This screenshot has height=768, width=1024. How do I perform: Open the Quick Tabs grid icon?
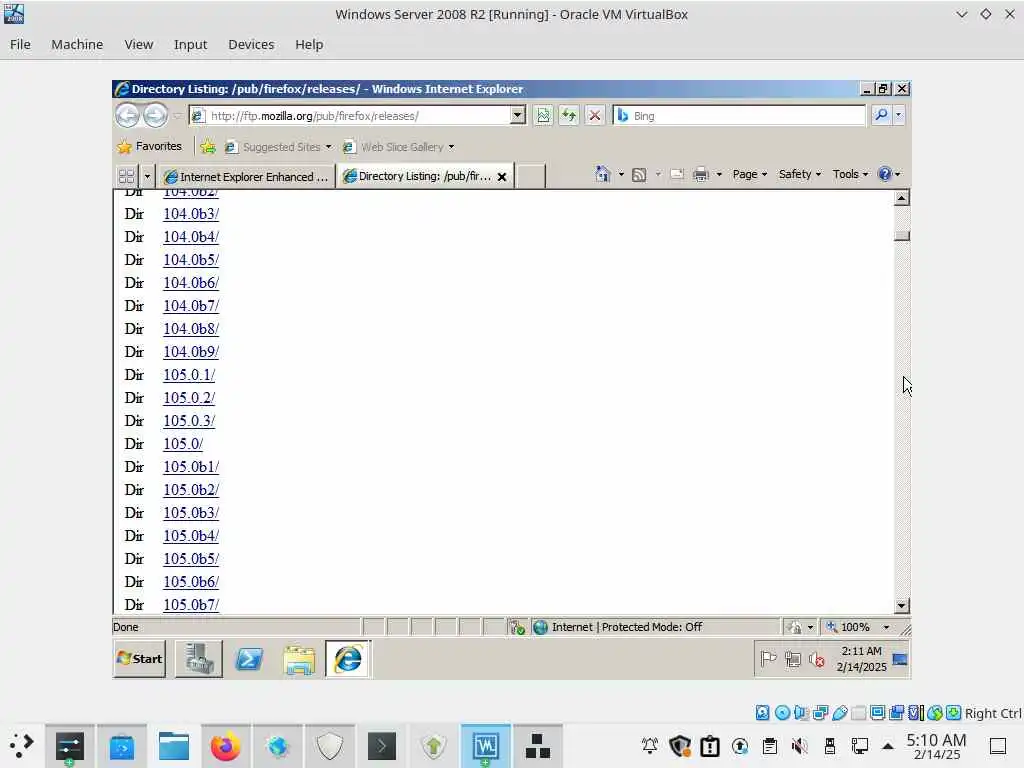pos(127,176)
